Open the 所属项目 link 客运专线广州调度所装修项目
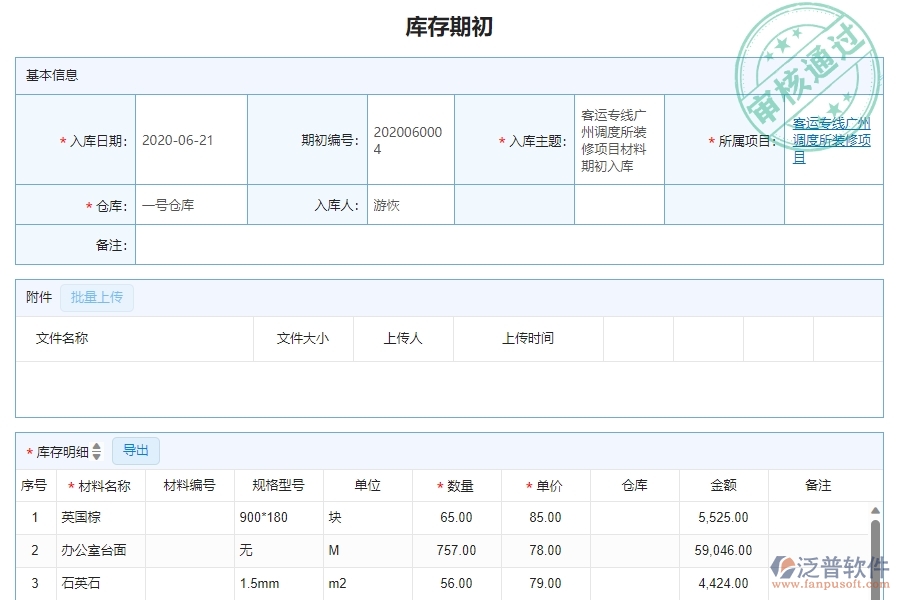900x600 pixels. point(831,140)
